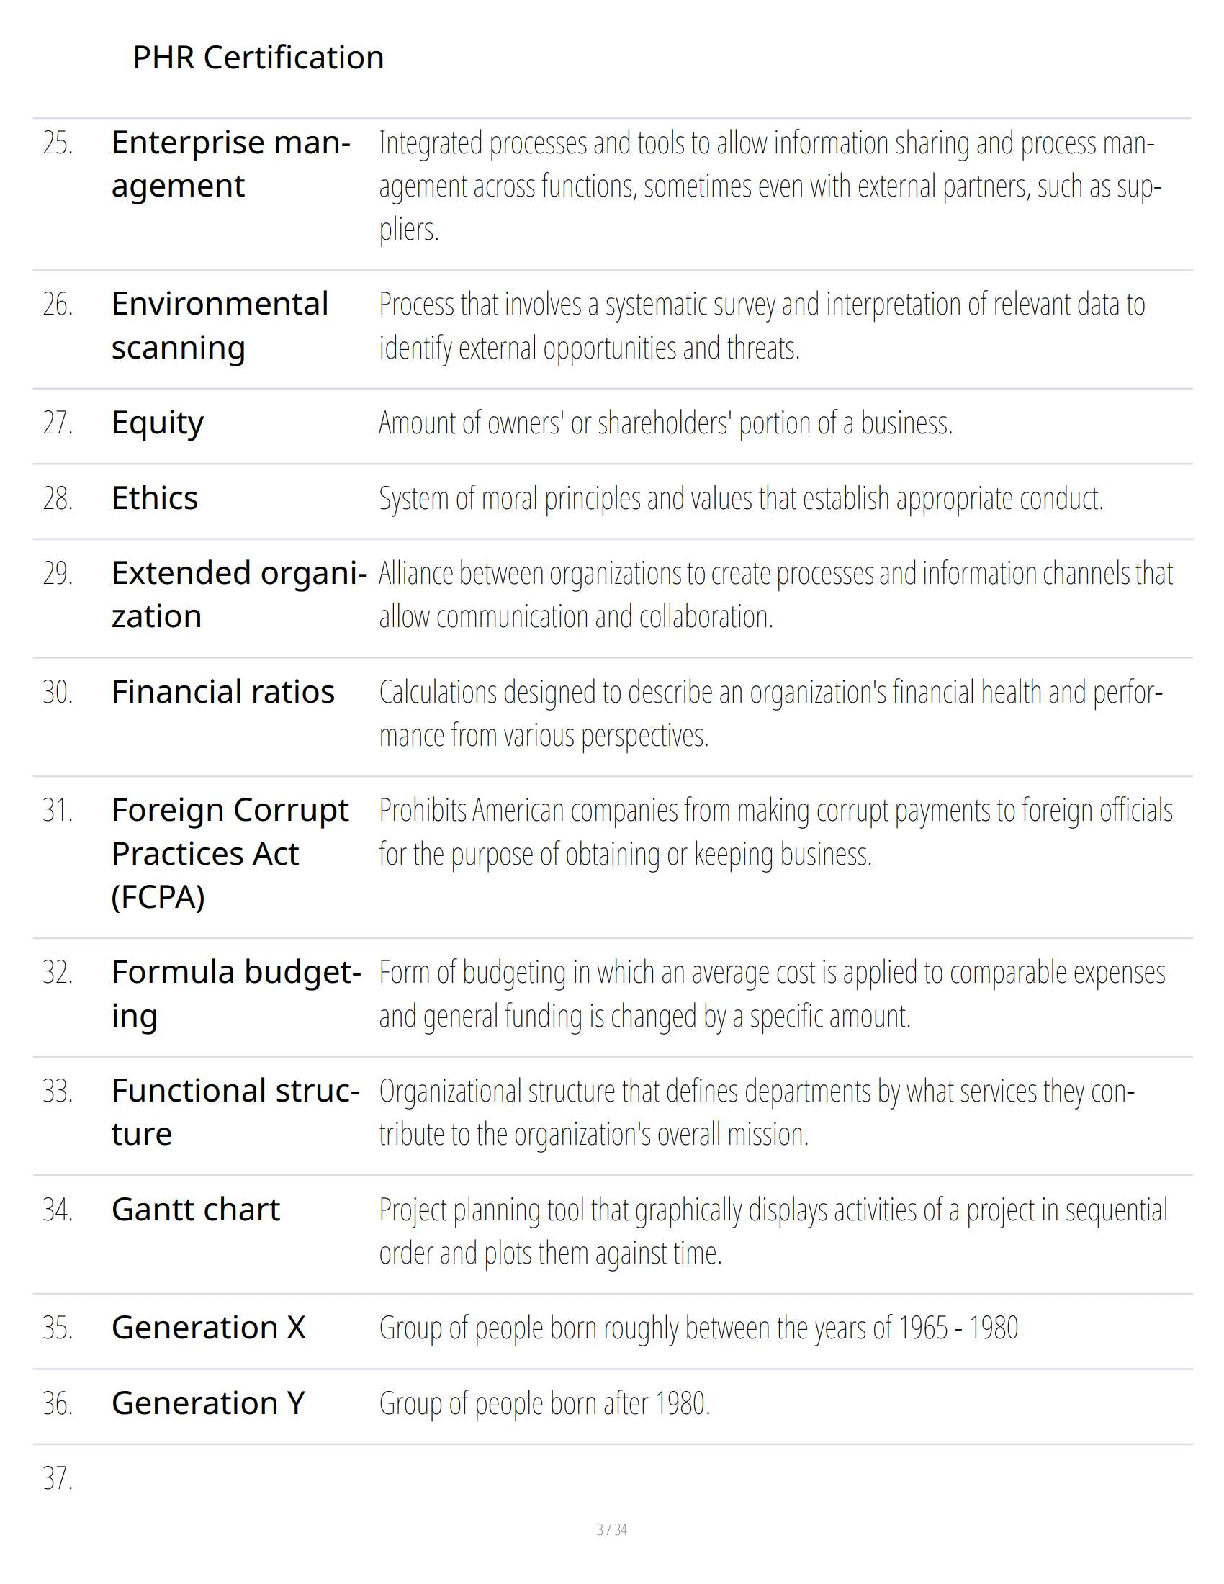The image size is (1224, 1584).
Task: Select the 'Formula budgeting' term
Action: (235, 993)
